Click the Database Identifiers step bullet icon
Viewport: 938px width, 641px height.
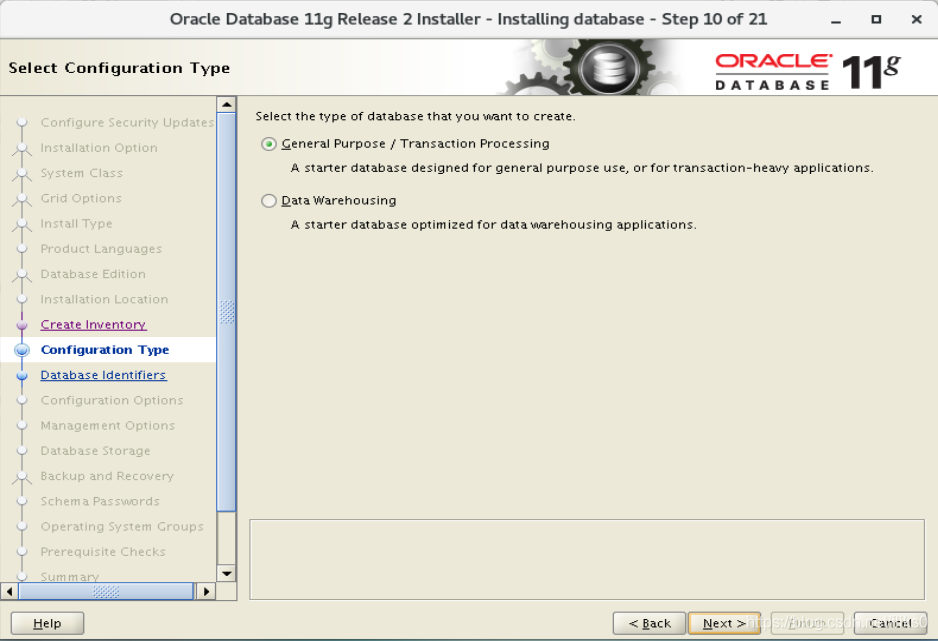[x=22, y=376]
